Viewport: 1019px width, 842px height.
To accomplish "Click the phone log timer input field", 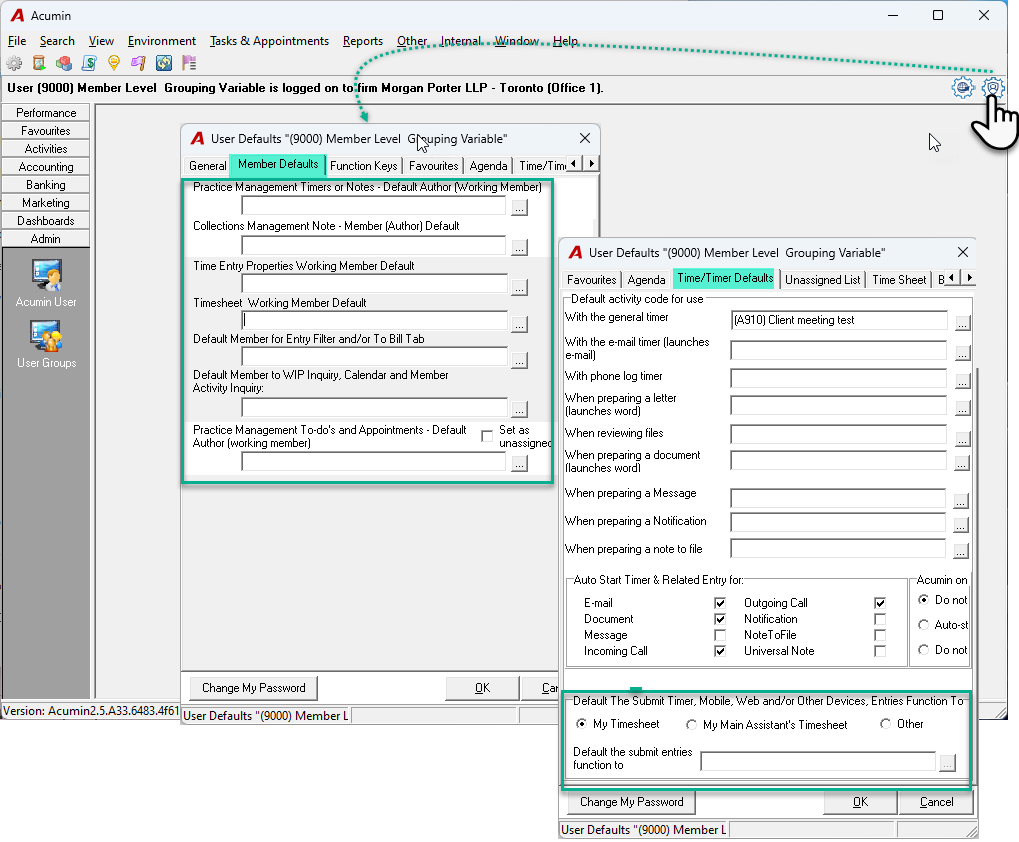I will pyautogui.click(x=838, y=378).
